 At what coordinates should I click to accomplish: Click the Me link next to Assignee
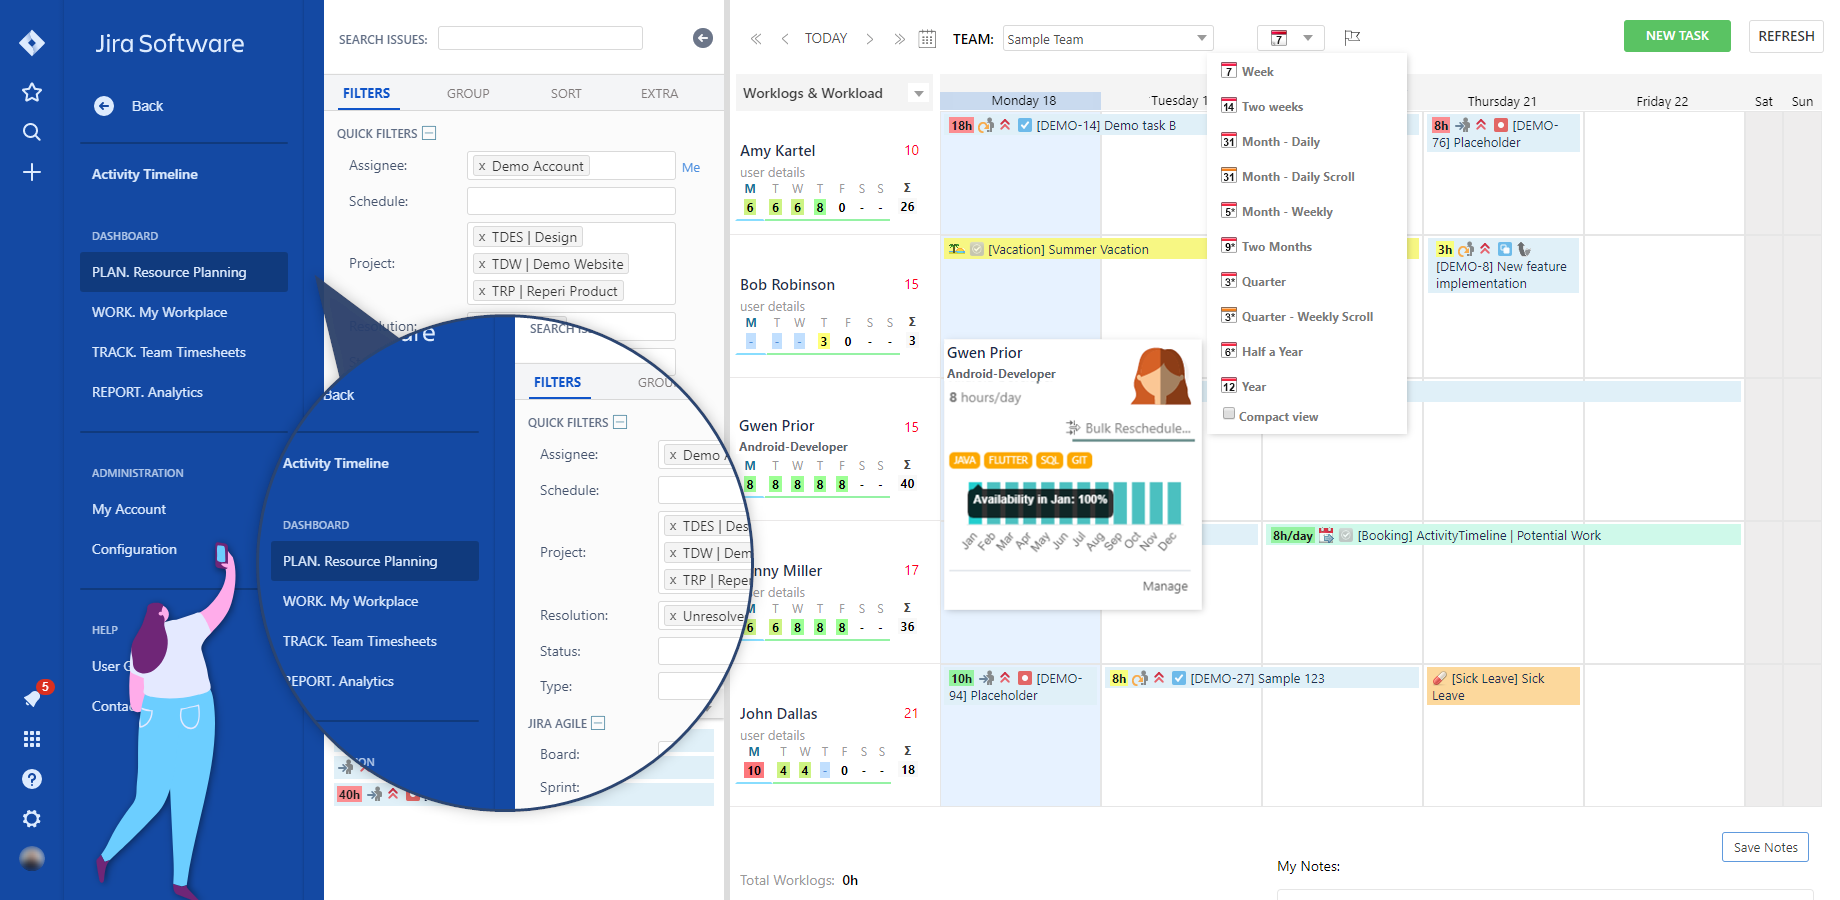point(691,168)
